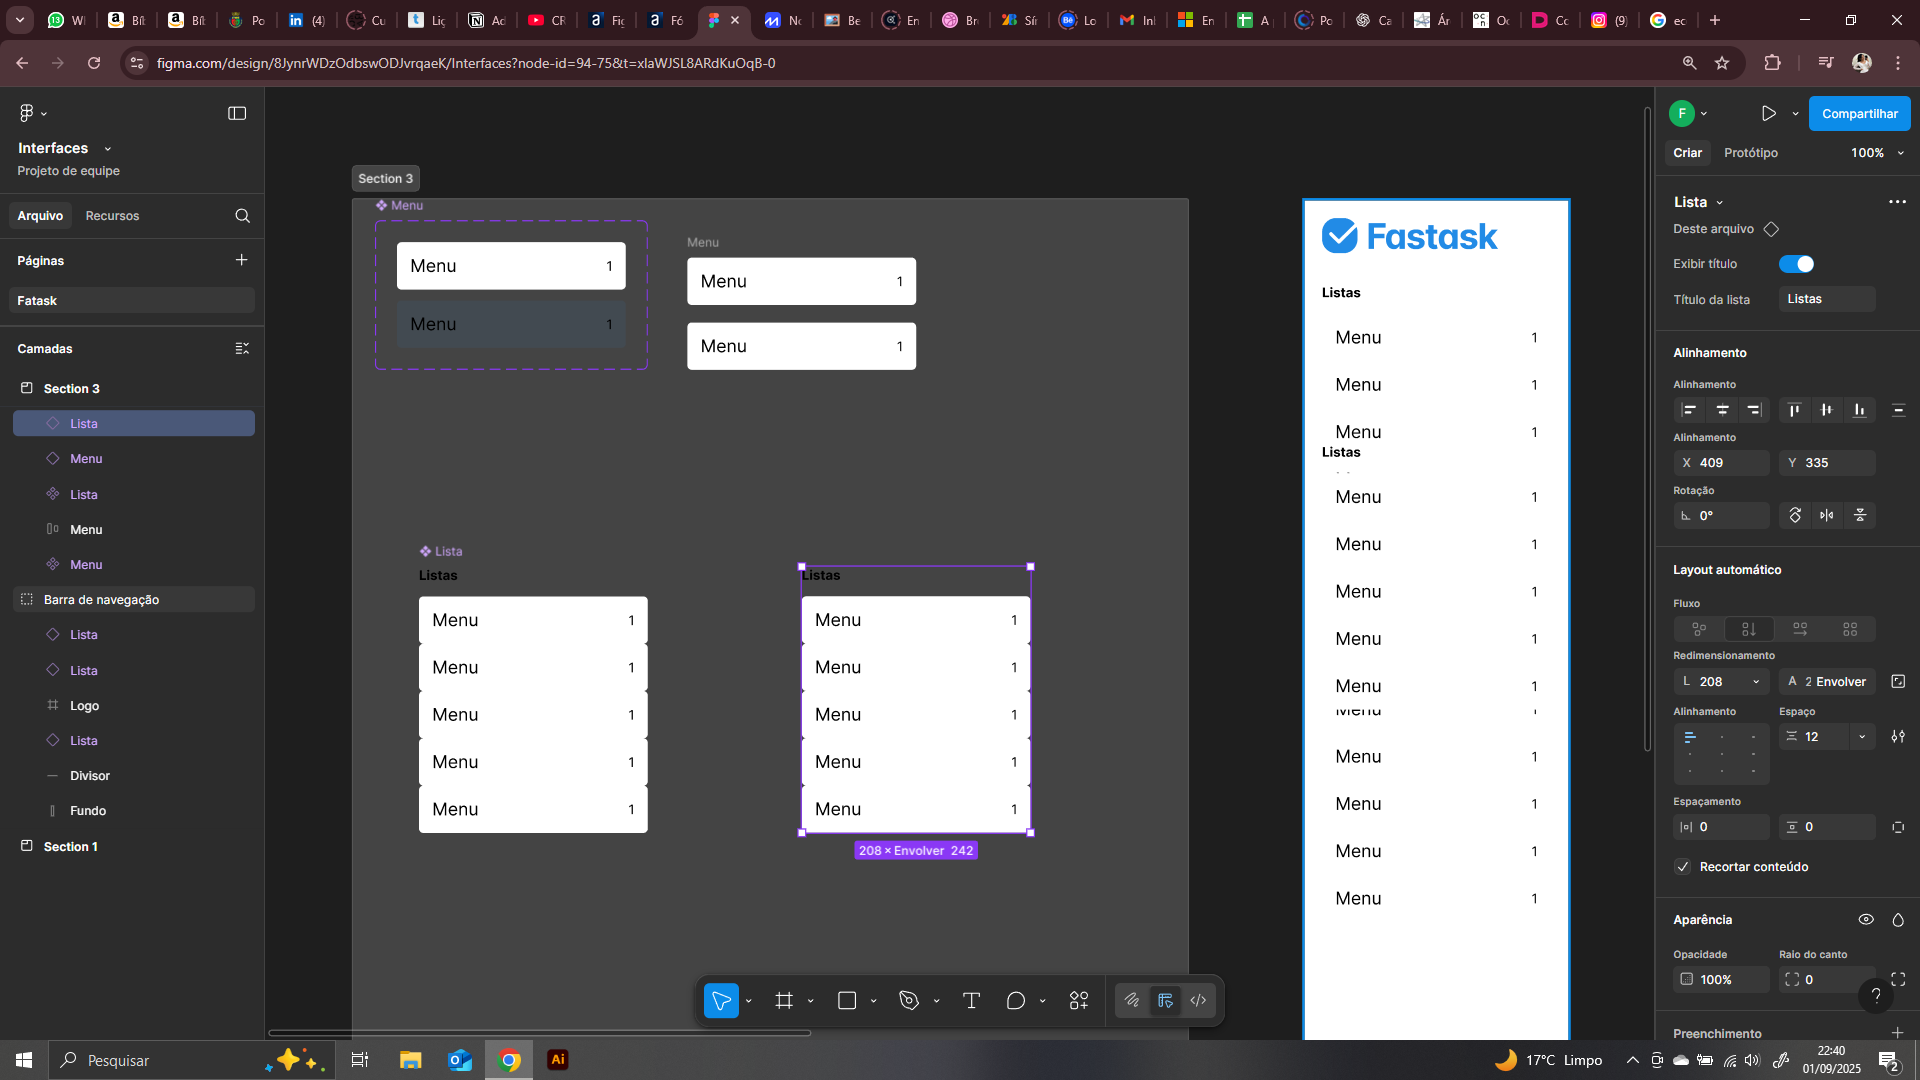
Task: Open the width 208 sizing dropdown
Action: click(x=1756, y=682)
